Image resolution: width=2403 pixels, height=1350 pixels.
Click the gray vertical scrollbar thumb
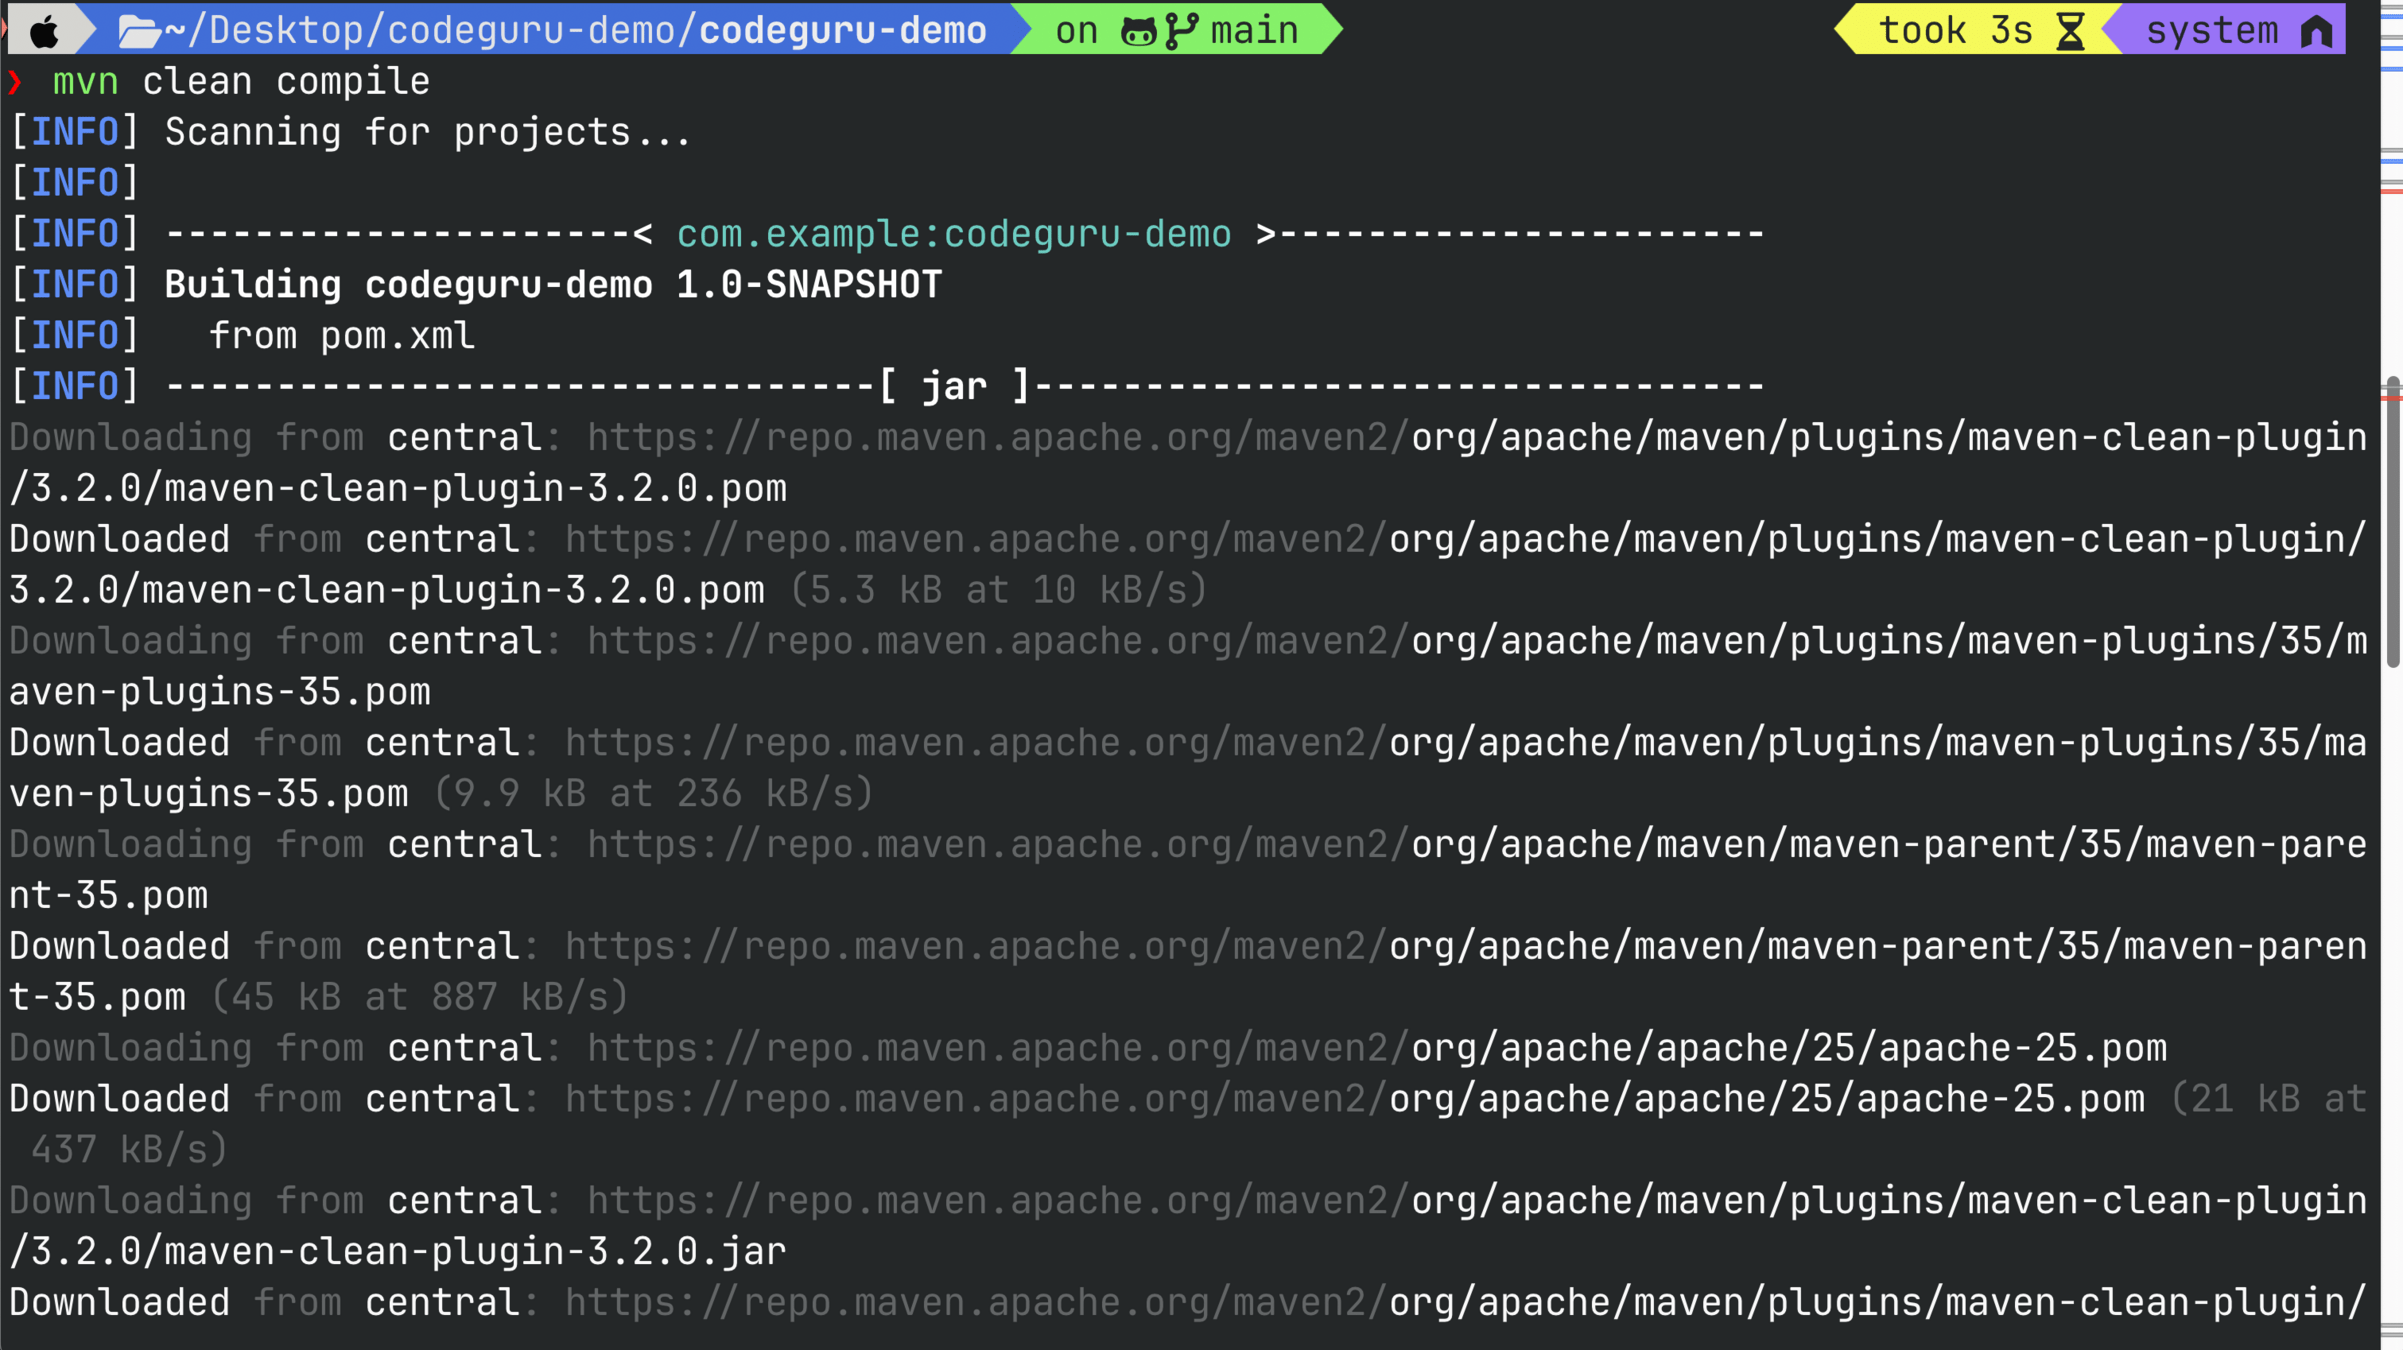(2392, 520)
